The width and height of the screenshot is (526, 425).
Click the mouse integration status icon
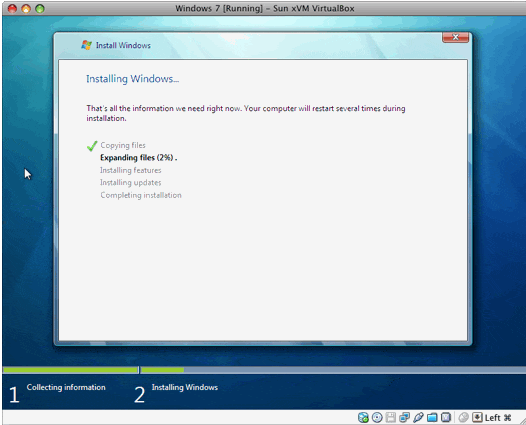(464, 418)
